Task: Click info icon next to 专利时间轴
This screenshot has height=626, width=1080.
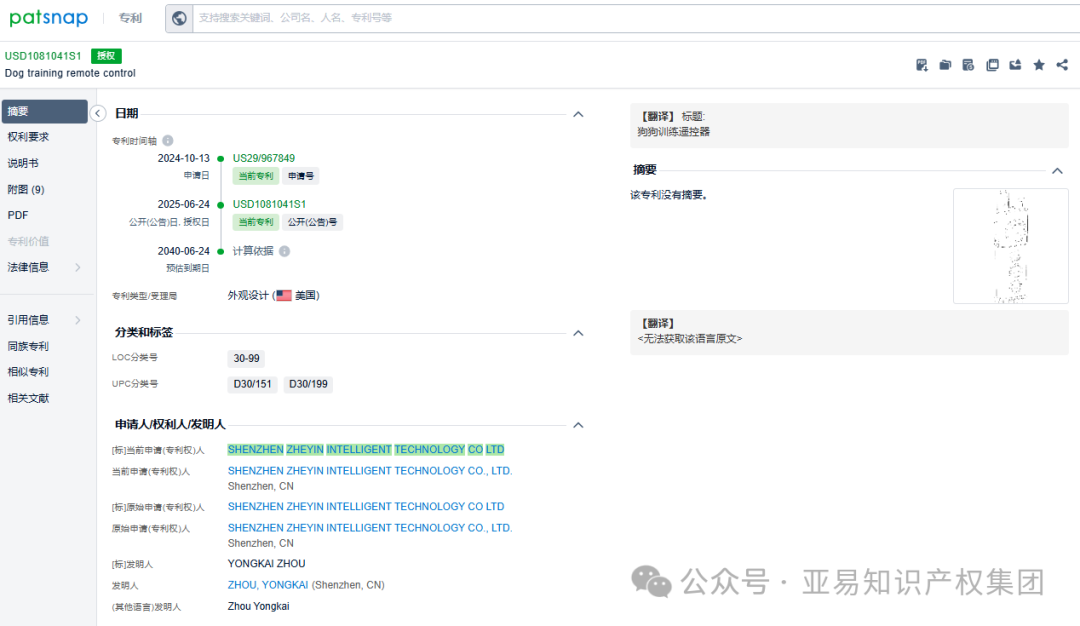Action: [167, 140]
